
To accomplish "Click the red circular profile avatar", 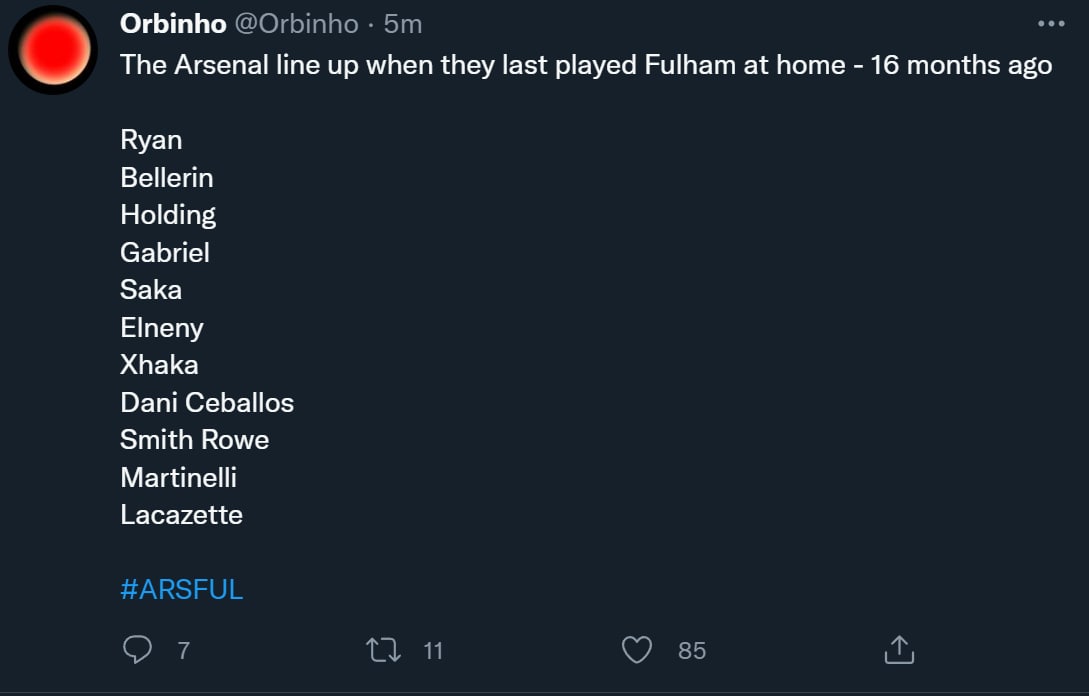I will [53, 50].
